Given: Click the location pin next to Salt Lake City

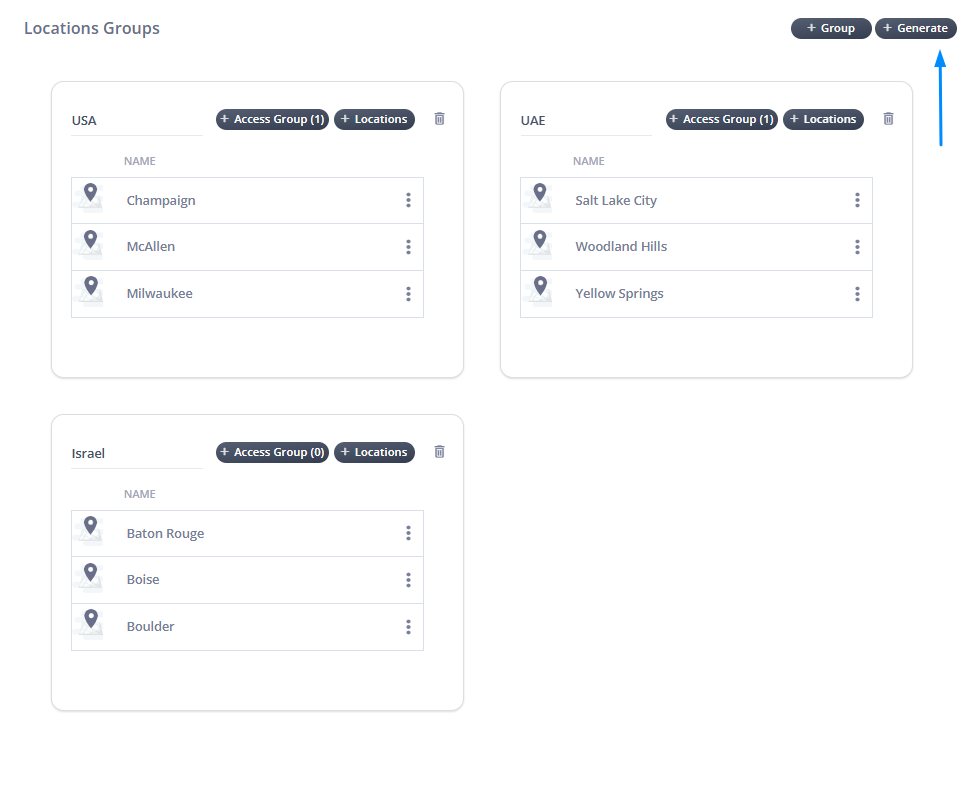Looking at the screenshot, I should tap(540, 193).
